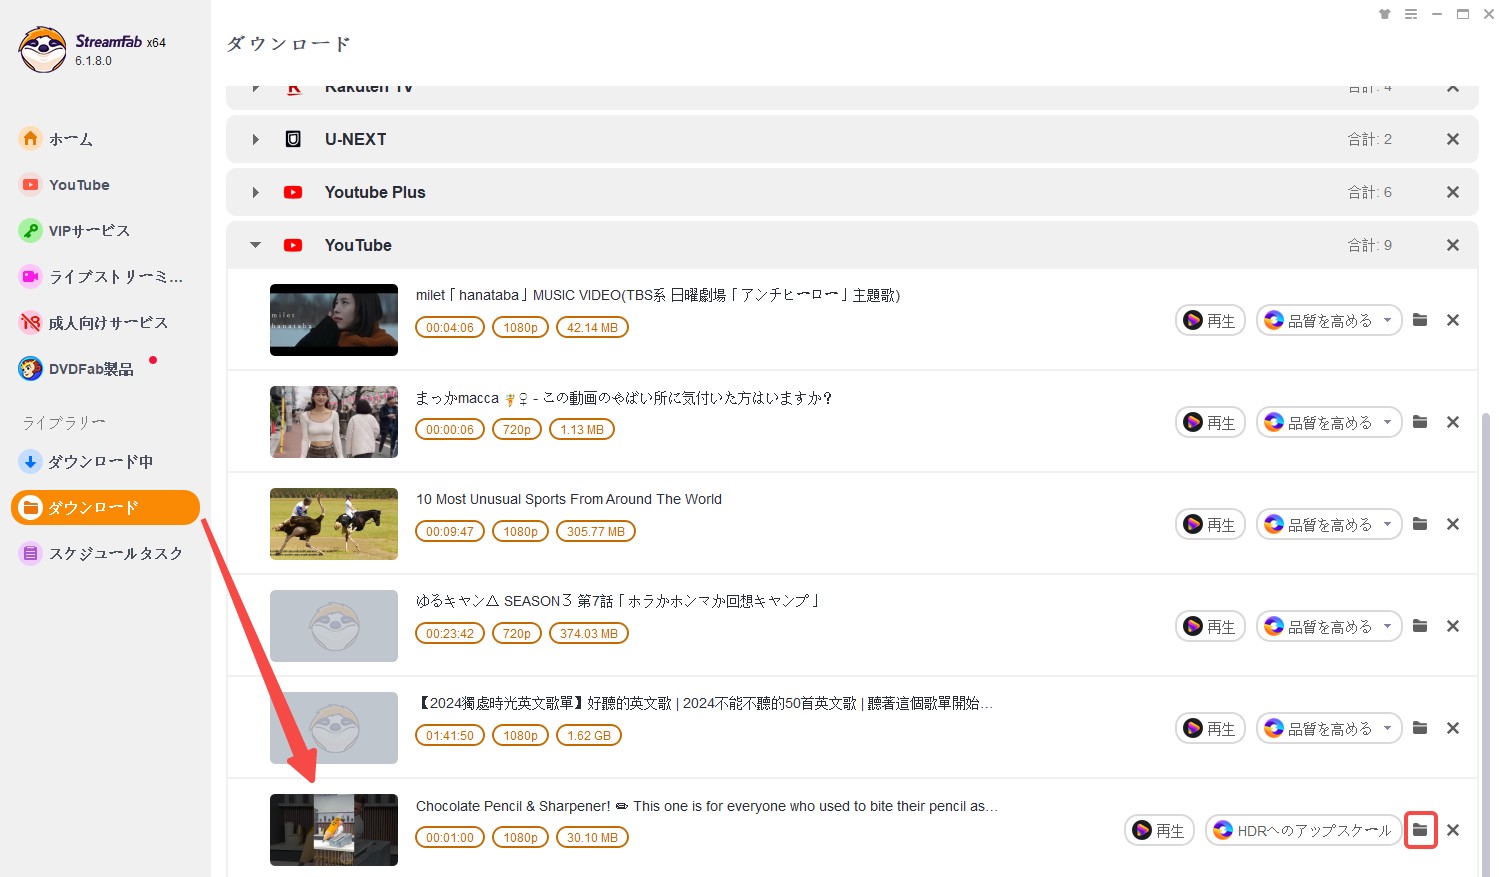Click the 00:09:47 duration badge
1499x877 pixels.
[450, 531]
